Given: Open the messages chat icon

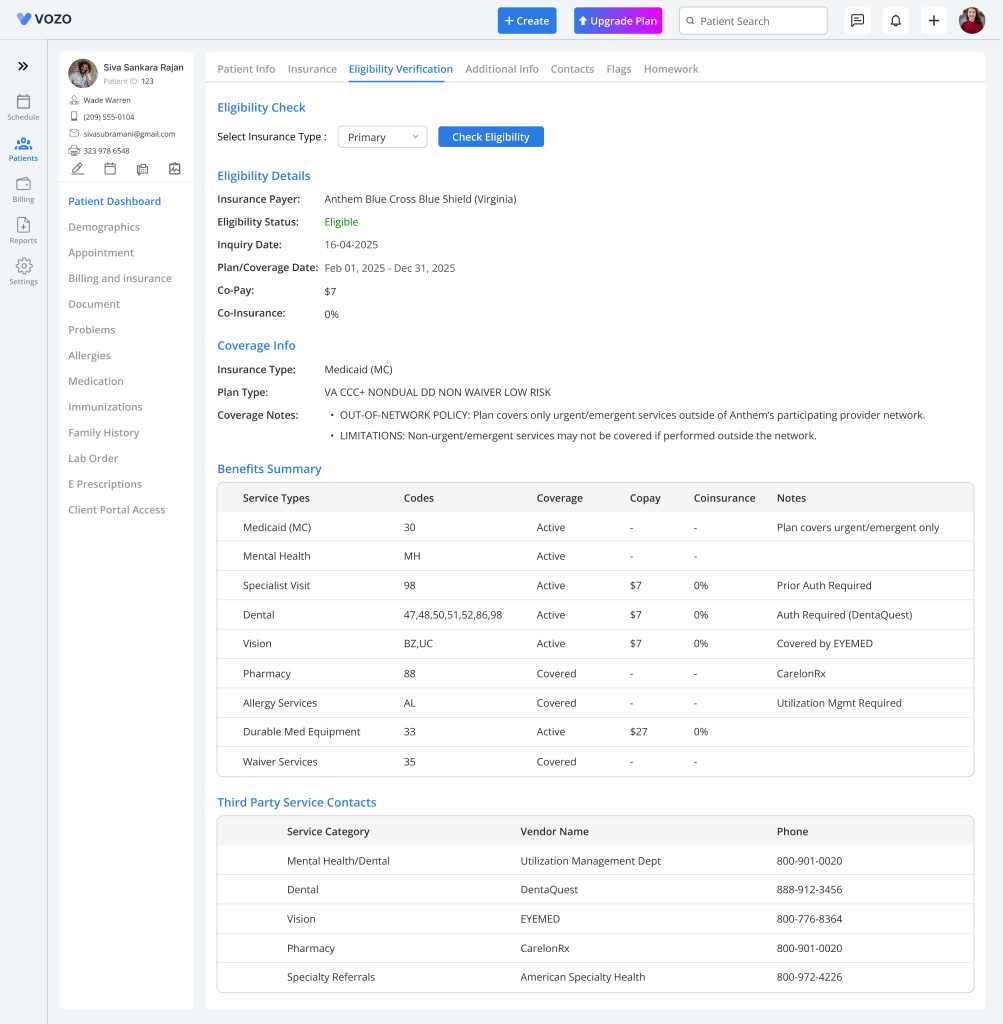Looking at the screenshot, I should (857, 21).
